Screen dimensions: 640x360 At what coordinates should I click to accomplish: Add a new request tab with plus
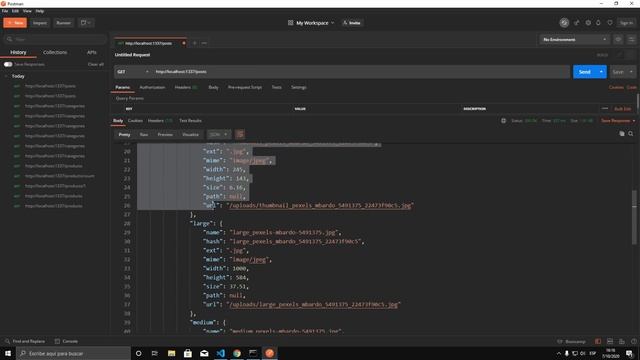195,43
